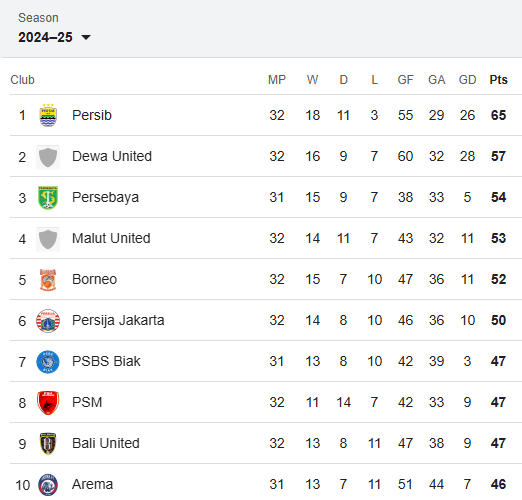Screen dimensions: 522x500
Task: Select the Persija Jakarta row name
Action: 118,320
